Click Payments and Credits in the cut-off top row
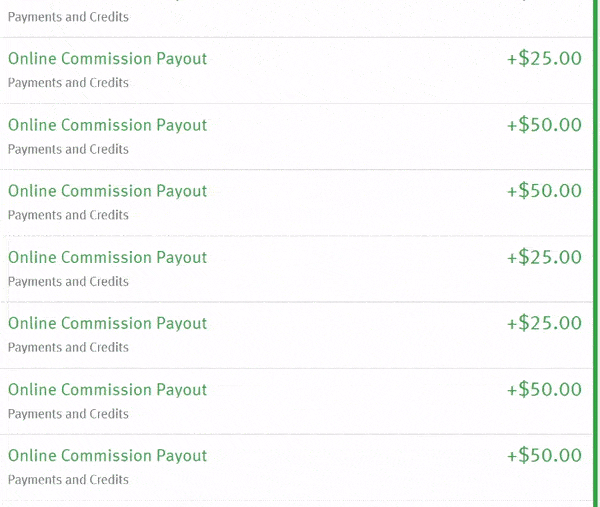Viewport: 600px width, 507px height. click(68, 17)
